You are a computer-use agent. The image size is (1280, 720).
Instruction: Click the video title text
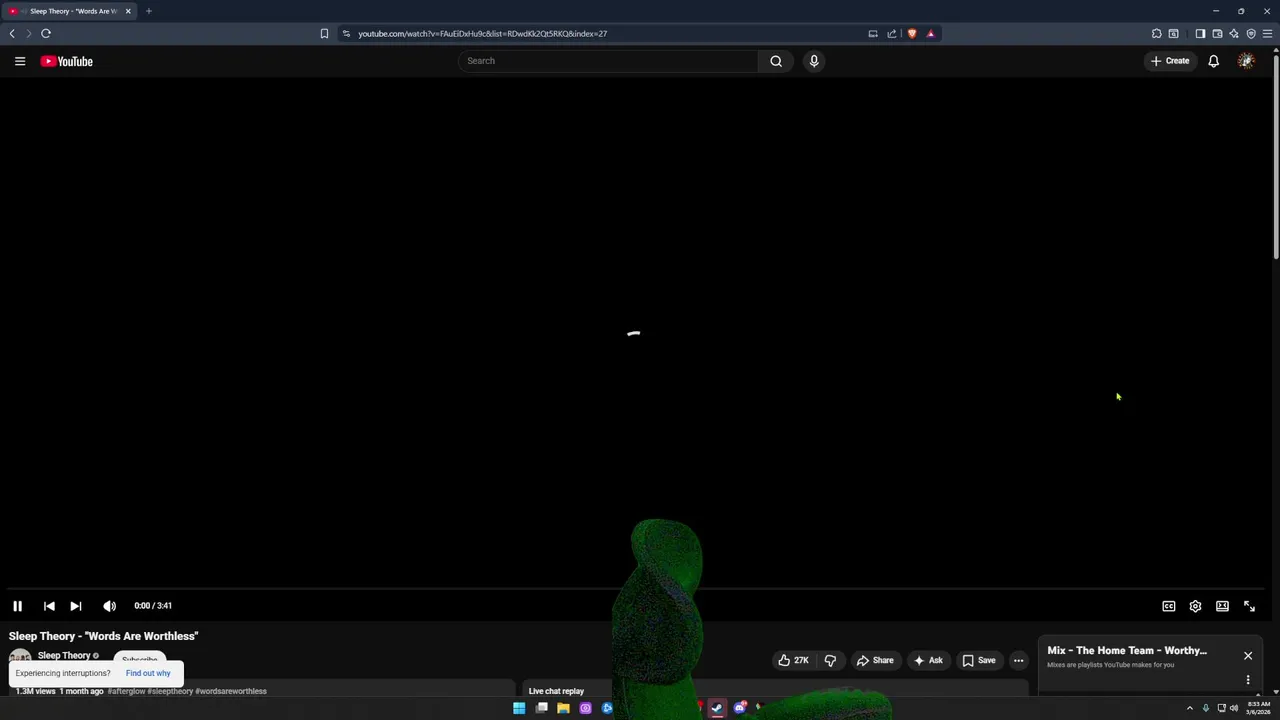point(104,636)
